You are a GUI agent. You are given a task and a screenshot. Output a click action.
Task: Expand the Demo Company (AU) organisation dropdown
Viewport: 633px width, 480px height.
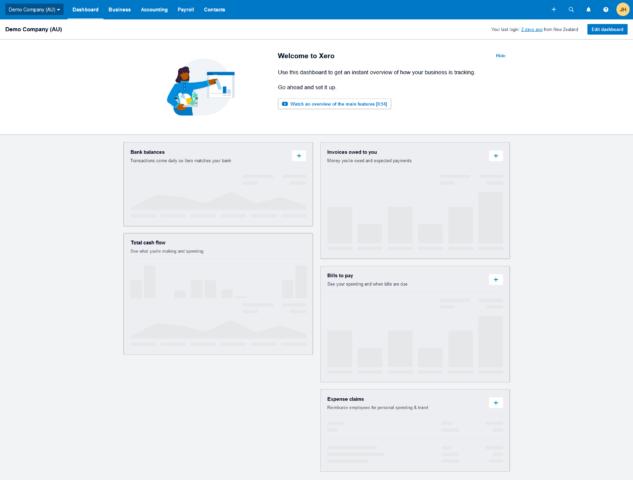[34, 9]
